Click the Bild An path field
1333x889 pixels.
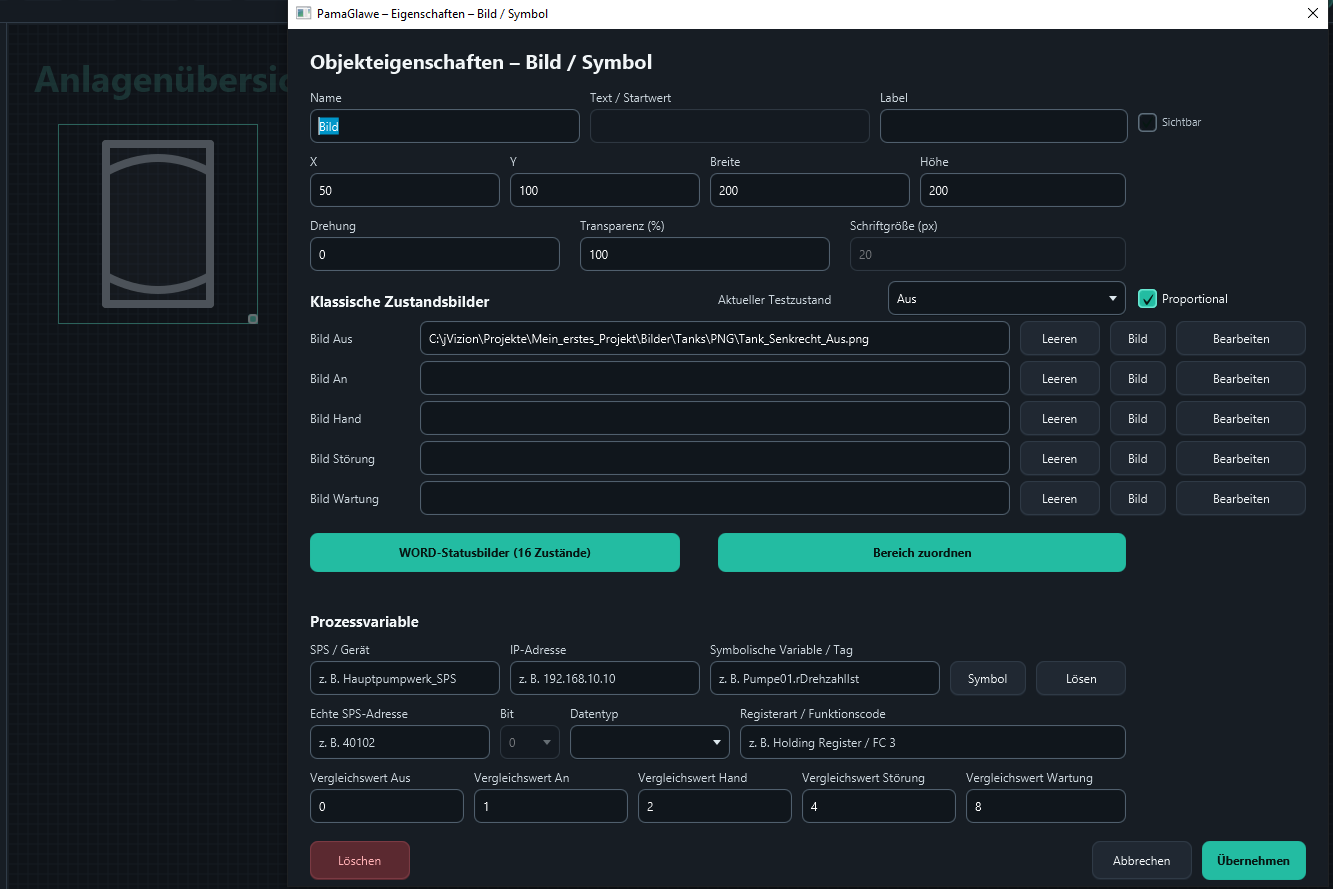point(715,378)
